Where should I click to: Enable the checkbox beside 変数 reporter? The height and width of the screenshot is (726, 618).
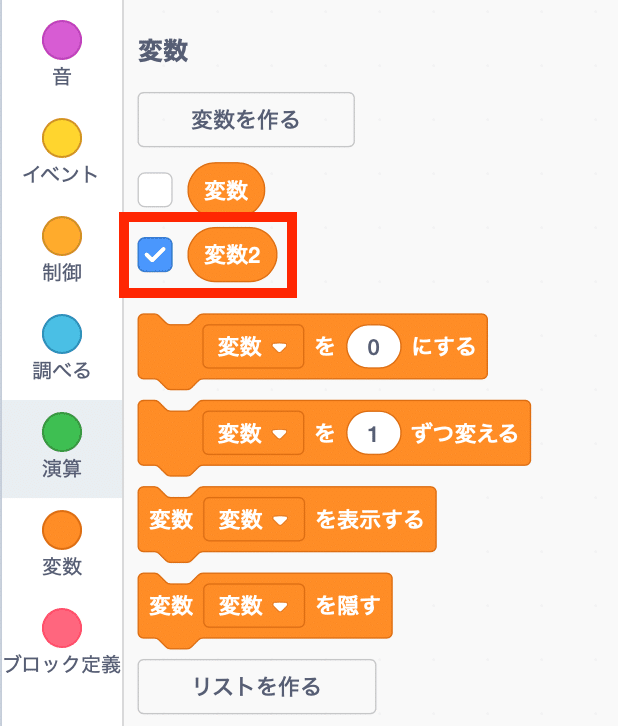tap(155, 190)
